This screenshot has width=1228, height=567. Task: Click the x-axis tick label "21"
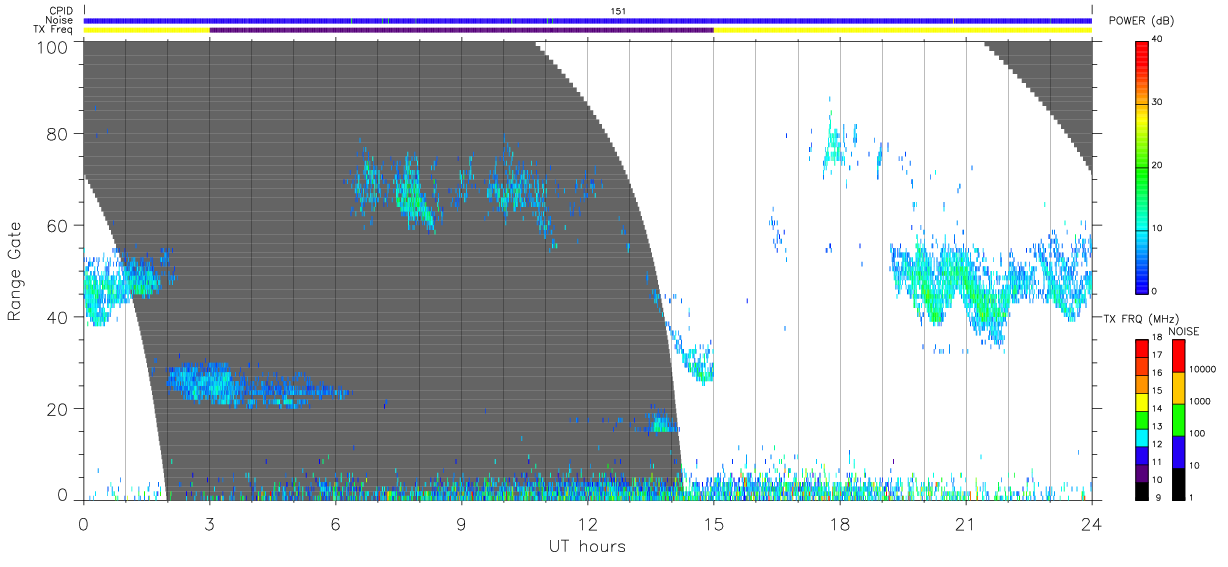tap(965, 524)
